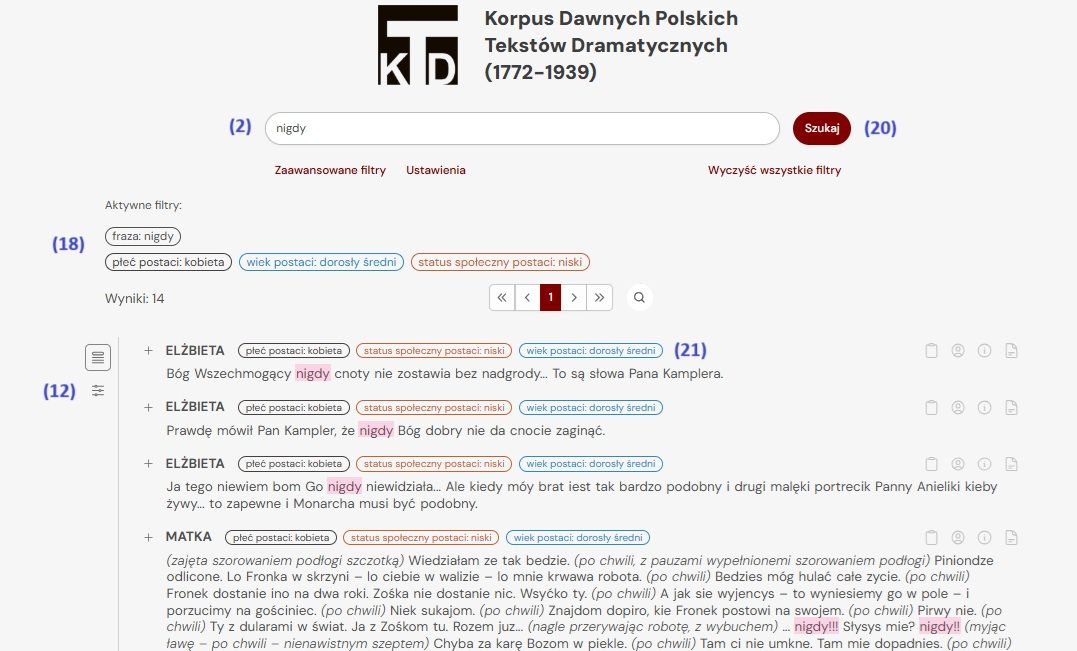Click Wyczyść wszystkie filtry
Image resolution: width=1077 pixels, height=651 pixels.
tap(774, 170)
